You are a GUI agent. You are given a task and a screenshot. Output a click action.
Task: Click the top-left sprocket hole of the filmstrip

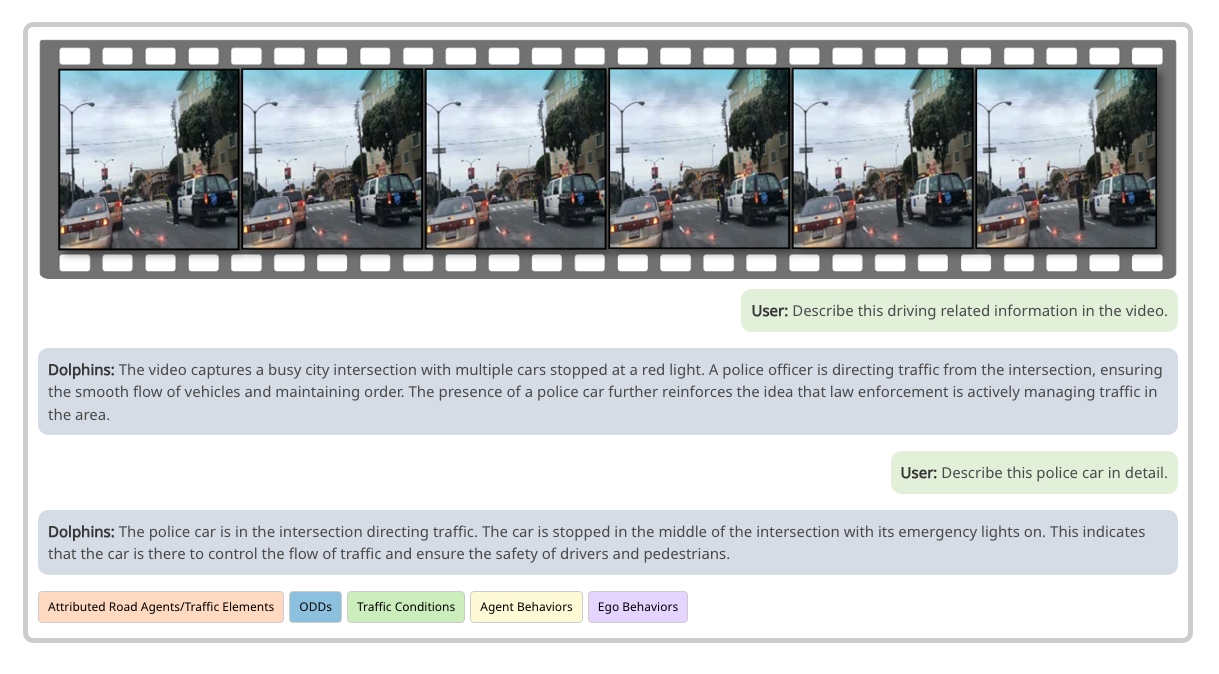coord(75,56)
